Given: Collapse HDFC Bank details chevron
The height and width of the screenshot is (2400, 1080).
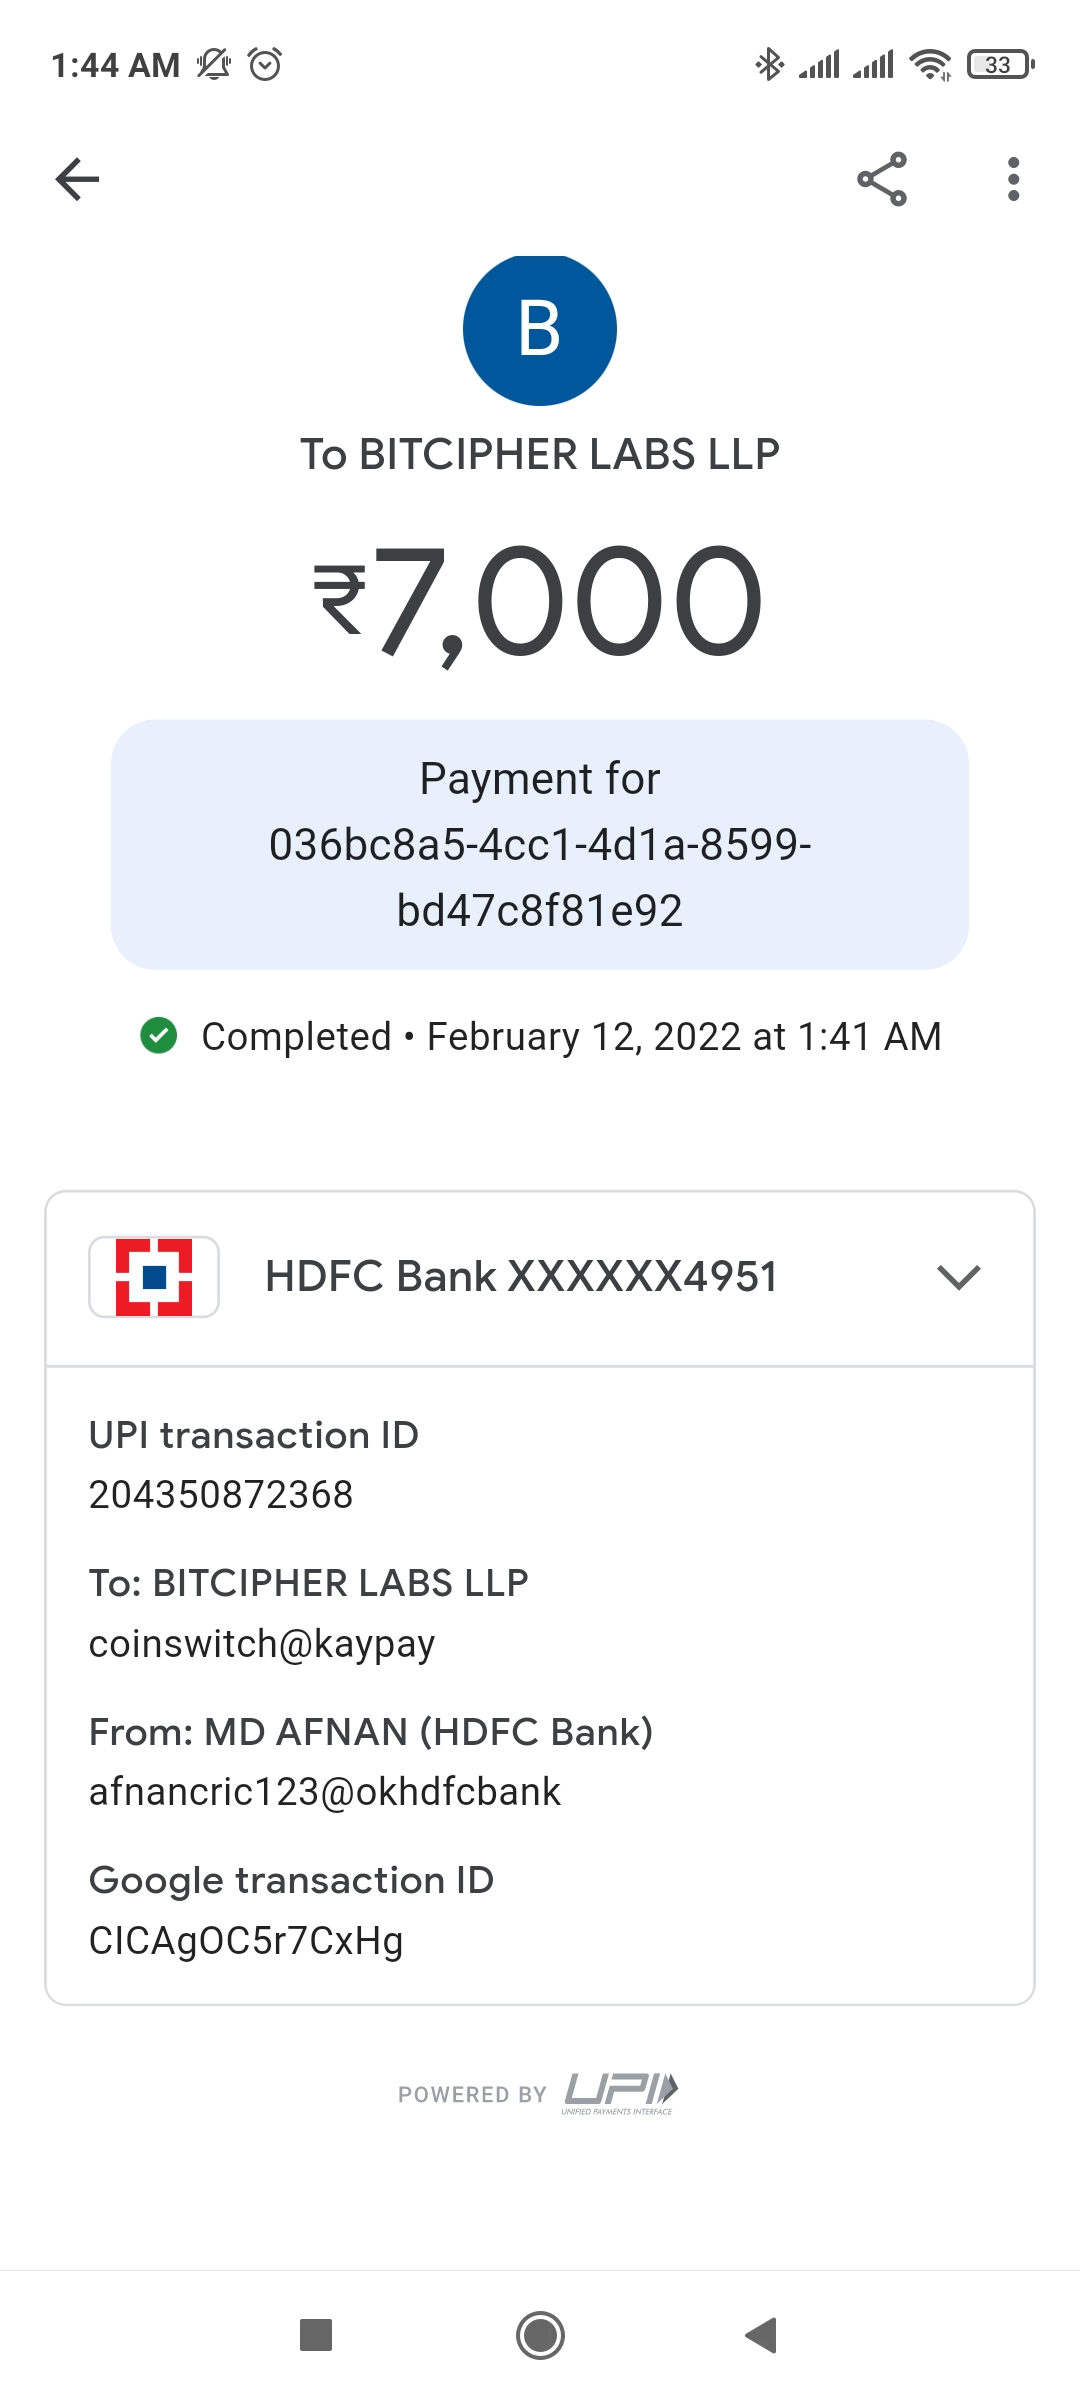Looking at the screenshot, I should coord(958,1277).
